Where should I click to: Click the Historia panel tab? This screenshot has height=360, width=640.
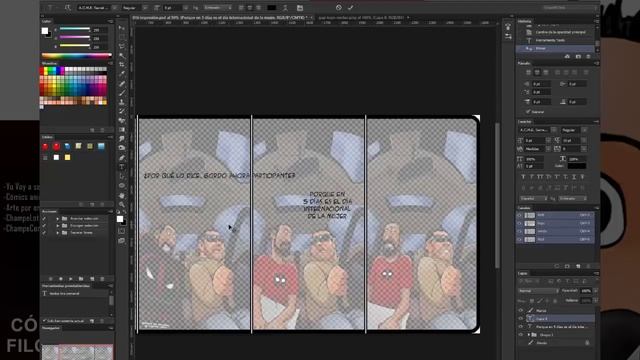pyautogui.click(x=524, y=21)
